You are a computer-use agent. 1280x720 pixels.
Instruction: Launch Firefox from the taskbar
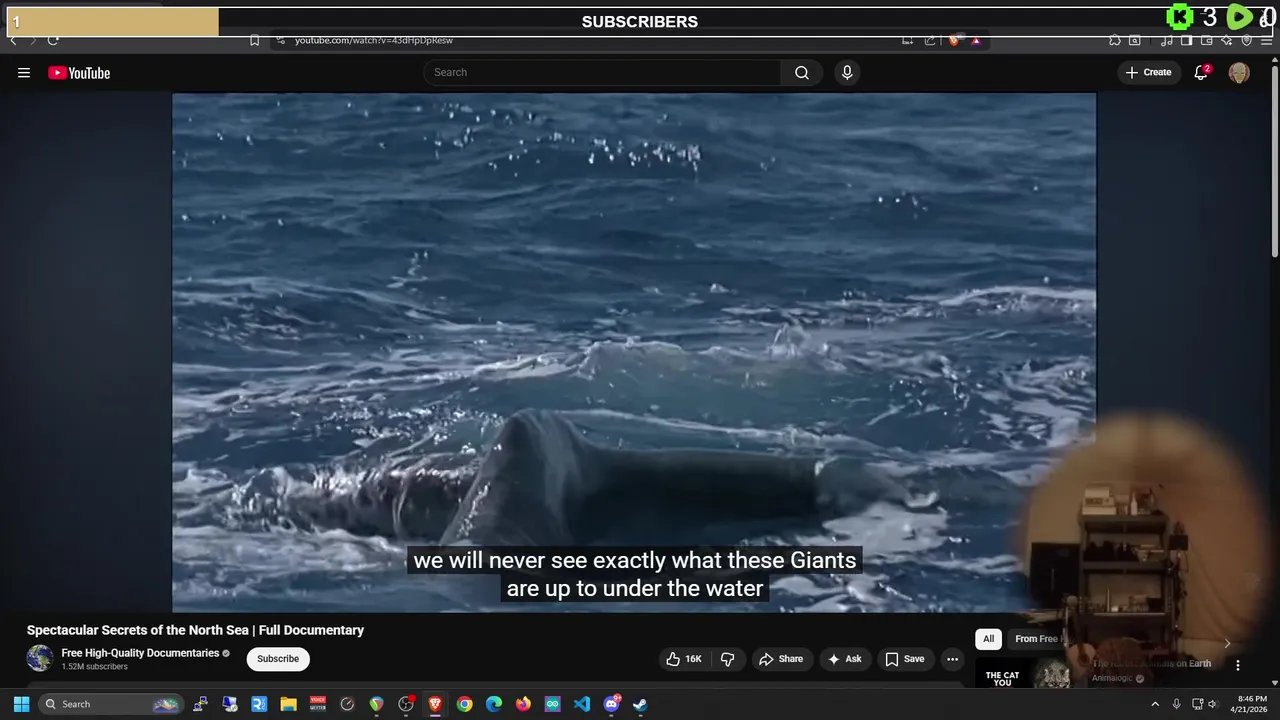(x=523, y=704)
